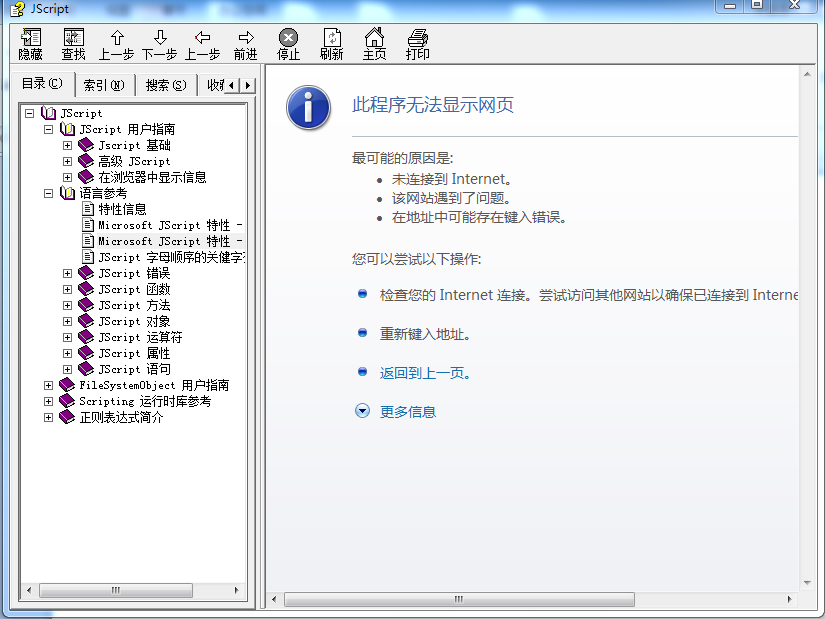Click the 刷新 (Refresh) toolbar button

[x=331, y=44]
